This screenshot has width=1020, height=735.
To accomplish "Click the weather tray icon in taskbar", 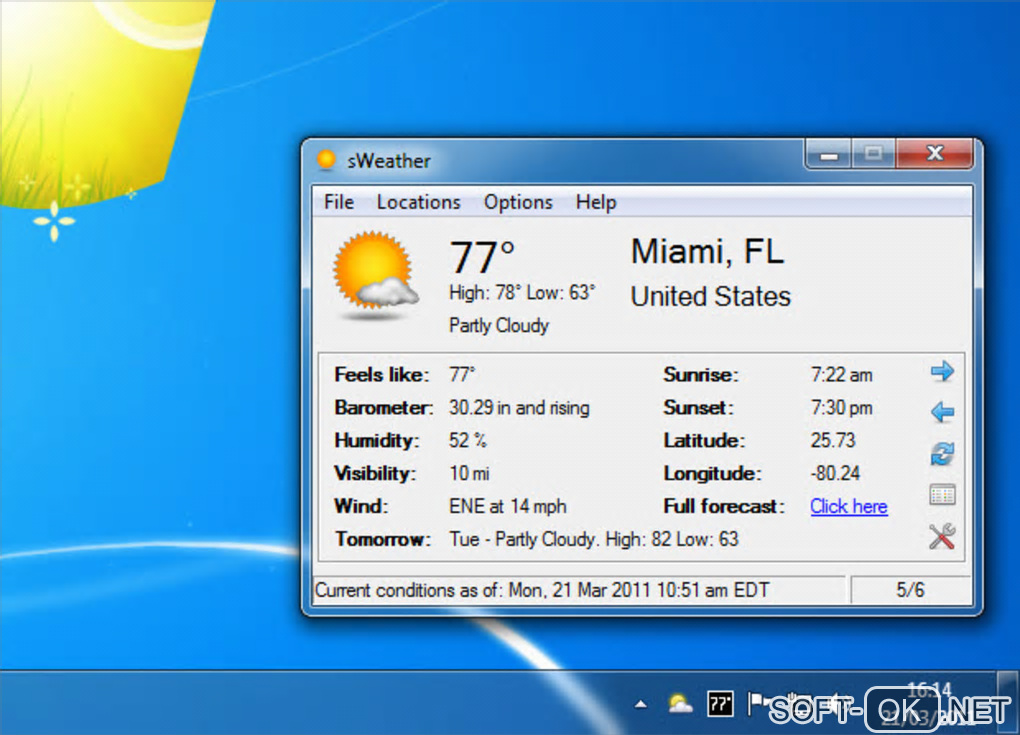I will pos(679,704).
